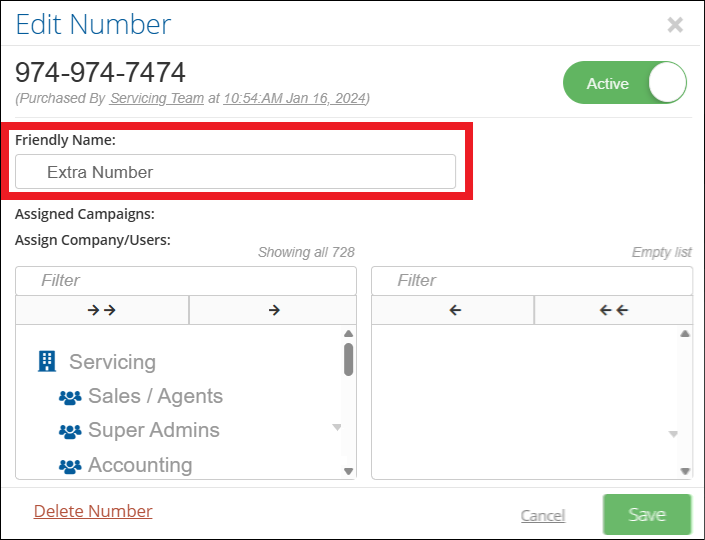Select the Super Admins group

point(154,430)
